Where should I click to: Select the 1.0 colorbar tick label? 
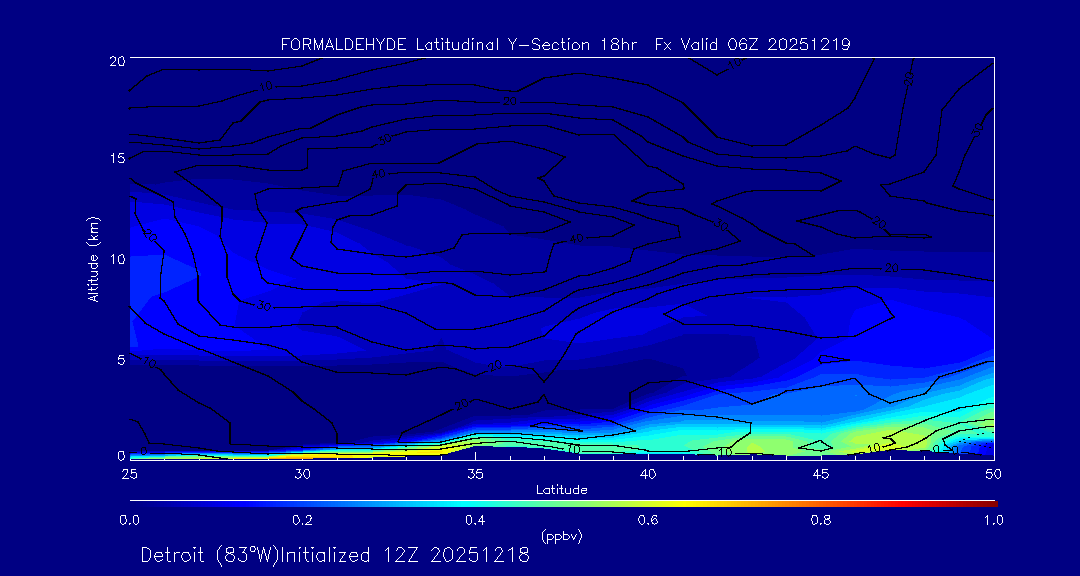[994, 520]
